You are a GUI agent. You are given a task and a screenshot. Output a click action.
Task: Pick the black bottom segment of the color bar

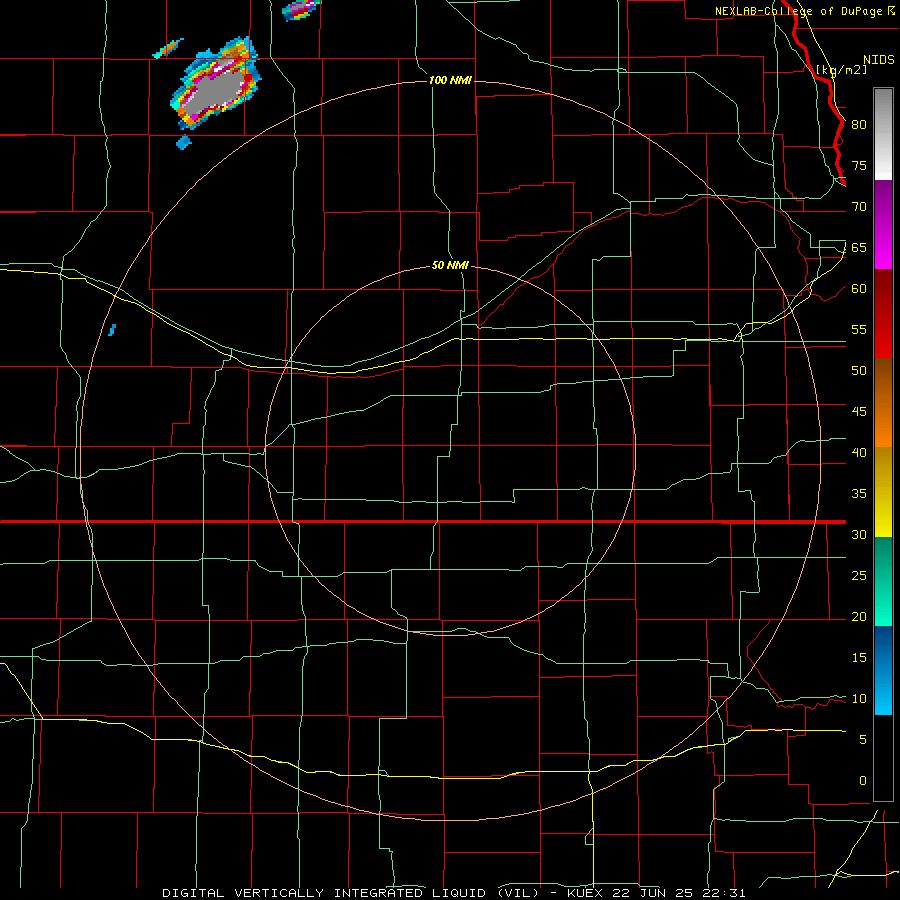tap(883, 758)
